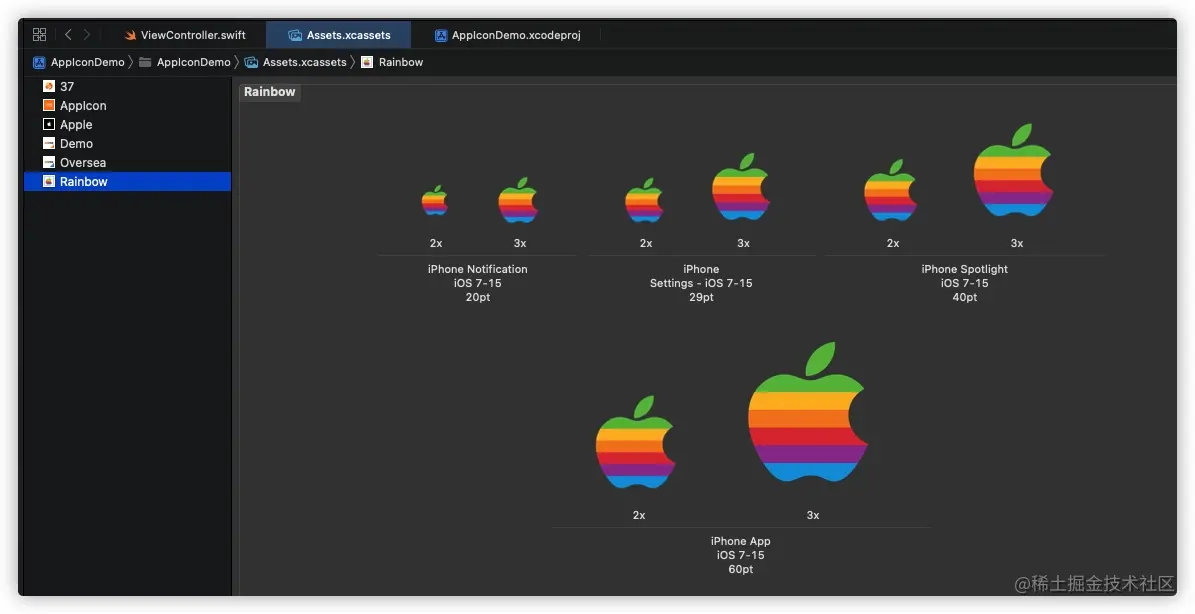Viewport: 1195px width, 614px height.
Task: Select the iPhone Settings 3x icon slot
Action: 742,187
